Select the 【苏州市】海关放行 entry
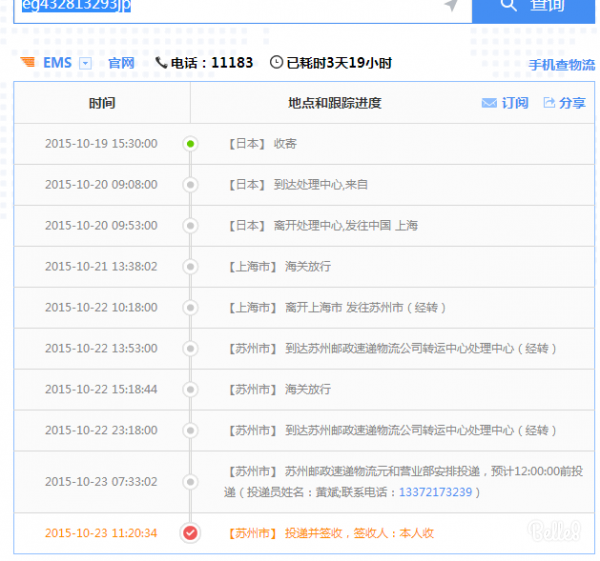 [x=280, y=389]
